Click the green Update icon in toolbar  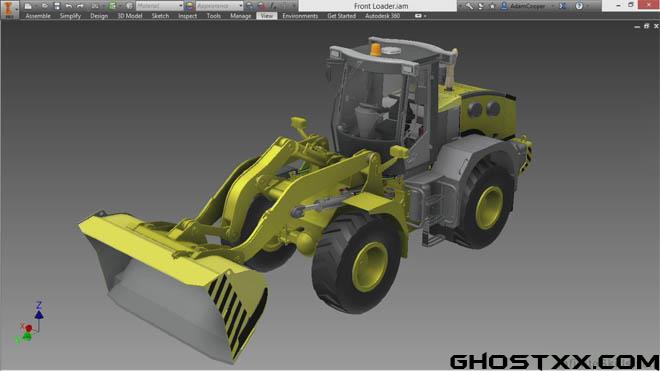[112, 6]
